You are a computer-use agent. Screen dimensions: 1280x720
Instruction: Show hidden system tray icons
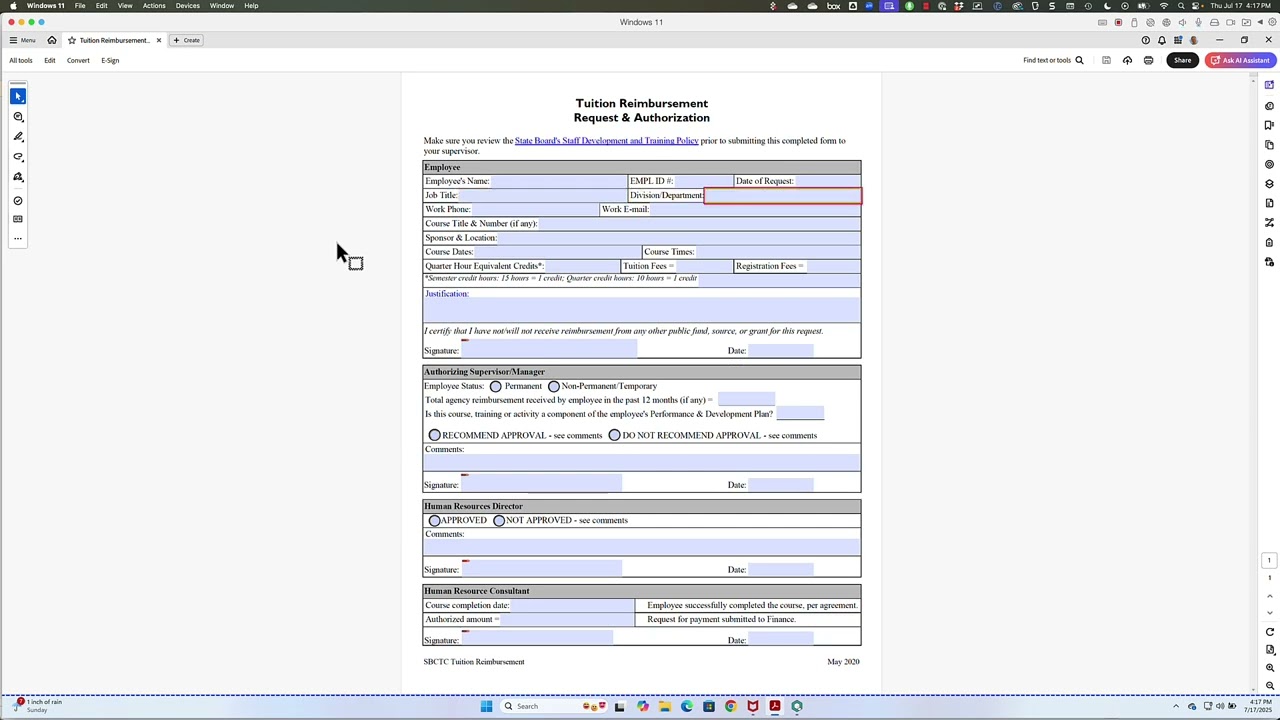pyautogui.click(x=1176, y=706)
